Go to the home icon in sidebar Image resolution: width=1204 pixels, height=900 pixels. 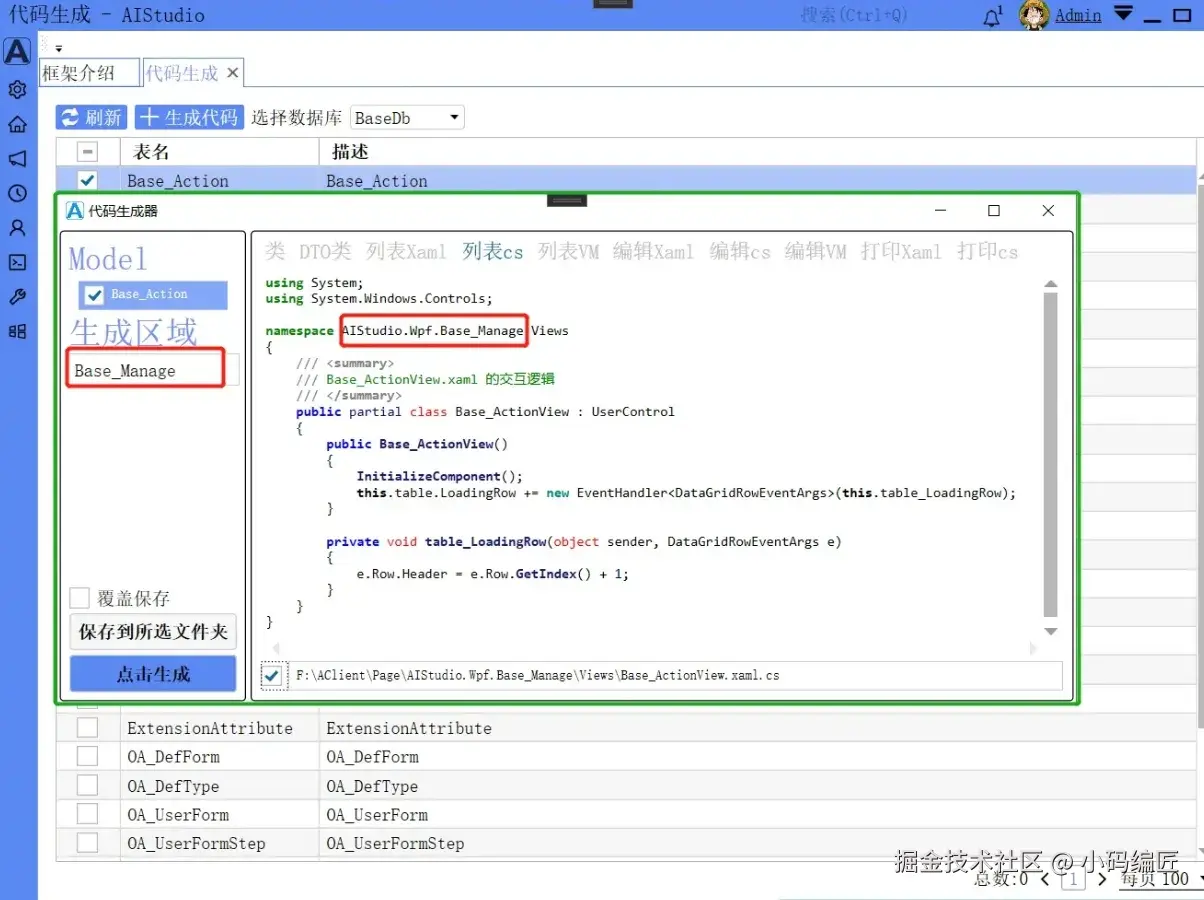click(17, 124)
